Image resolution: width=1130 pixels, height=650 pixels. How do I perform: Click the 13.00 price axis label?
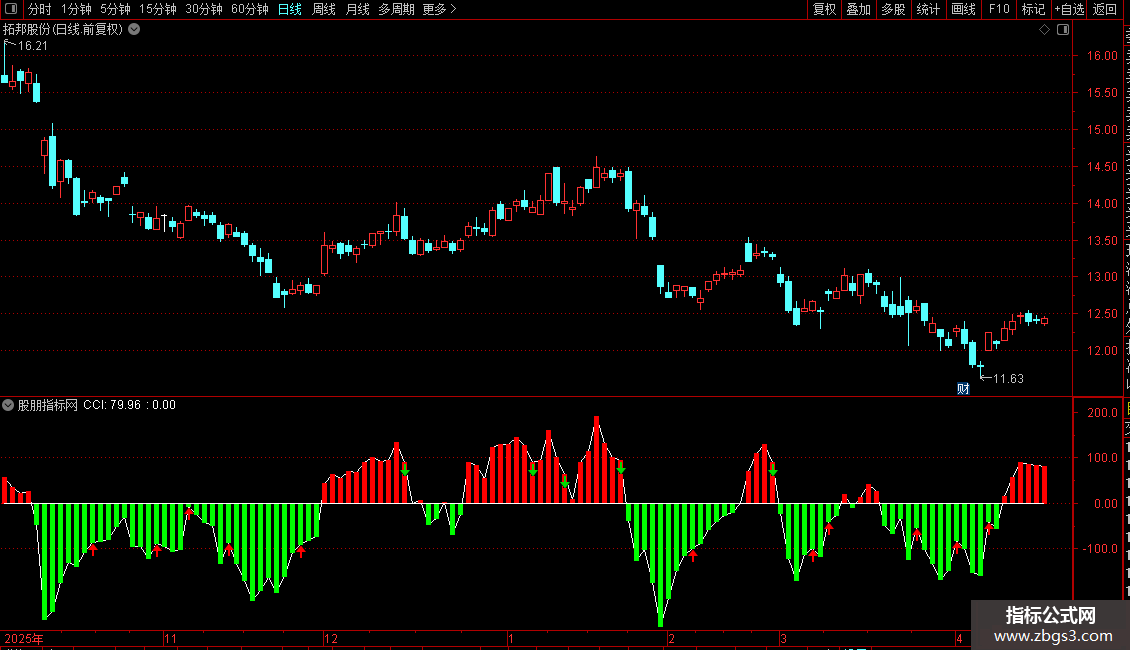pos(1102,277)
